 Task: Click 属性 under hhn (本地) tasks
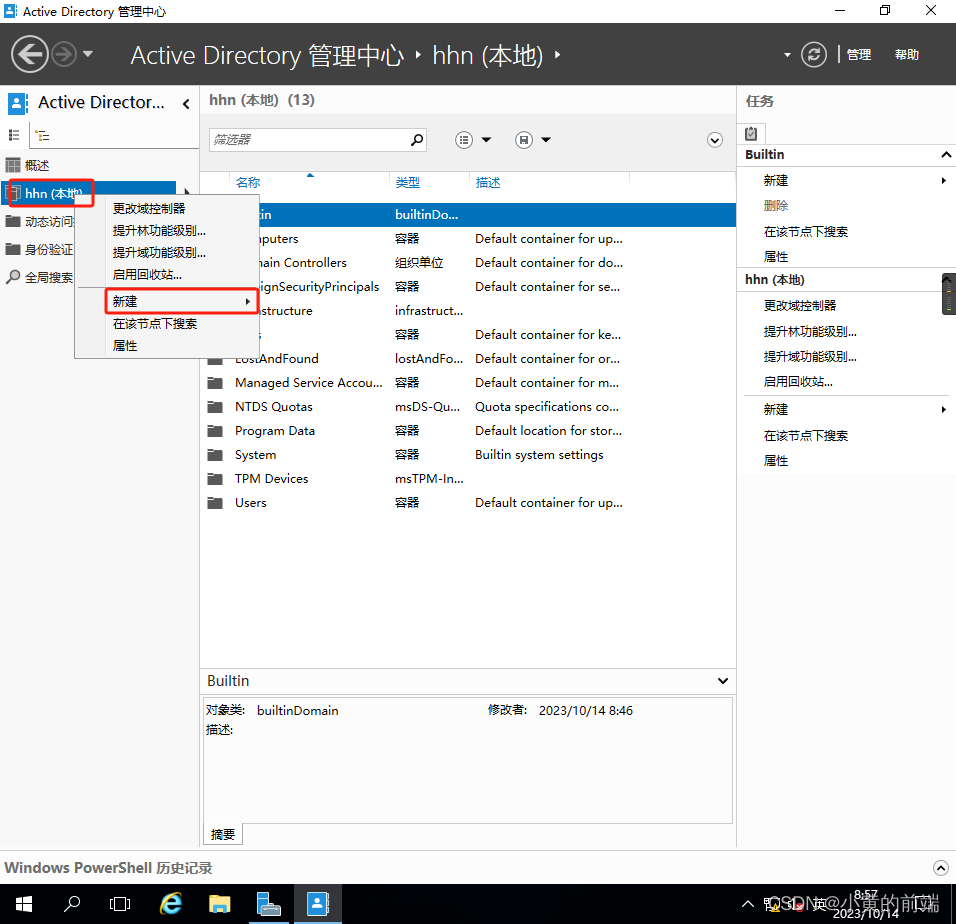pos(776,461)
